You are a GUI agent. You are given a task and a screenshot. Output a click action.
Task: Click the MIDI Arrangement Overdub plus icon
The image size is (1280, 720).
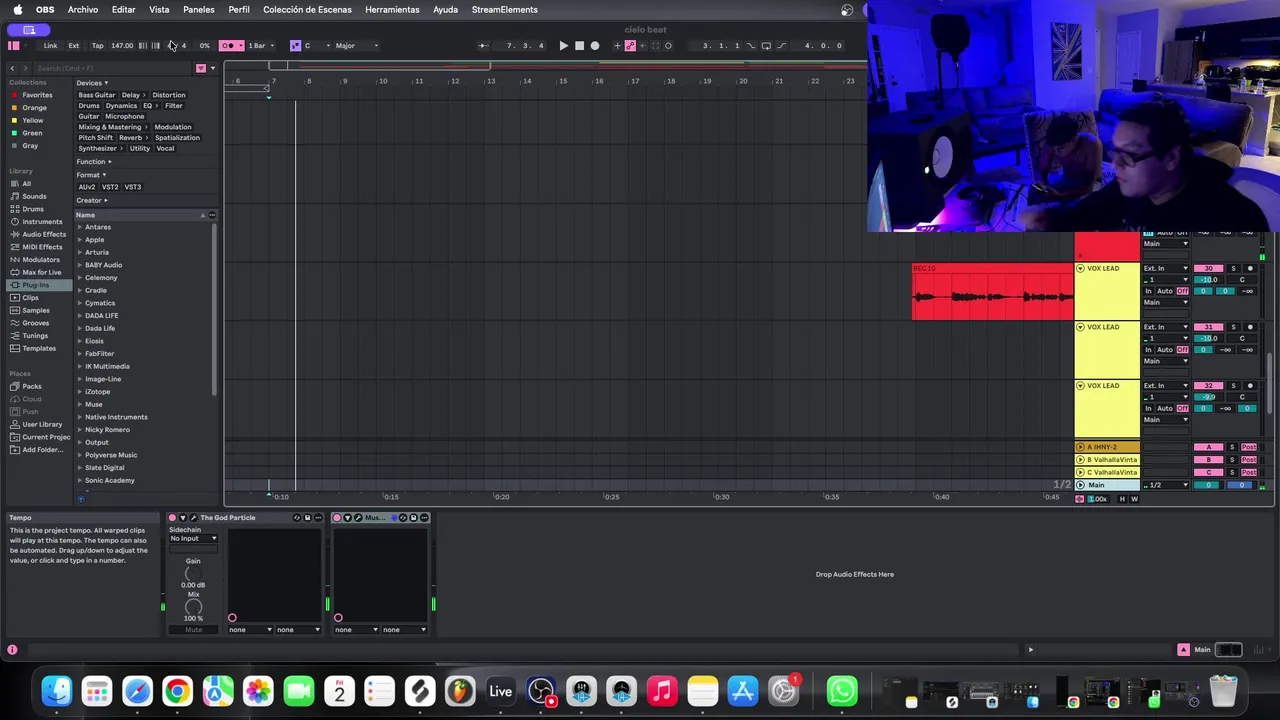[x=616, y=45]
